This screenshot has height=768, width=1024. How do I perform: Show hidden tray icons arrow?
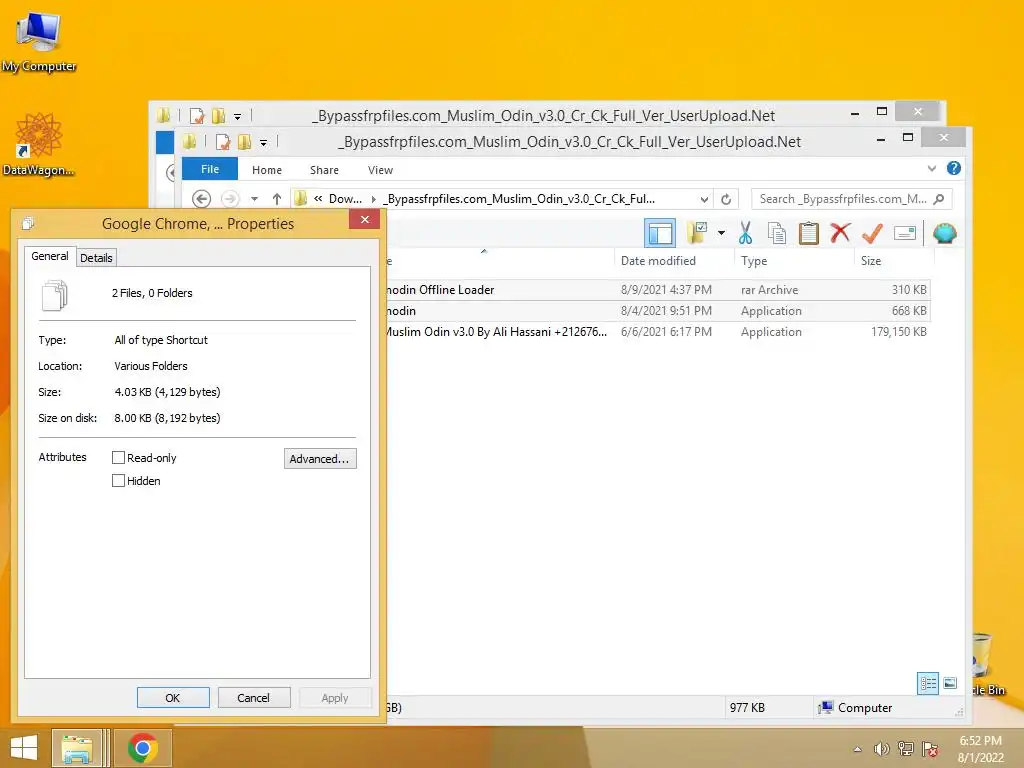point(857,749)
